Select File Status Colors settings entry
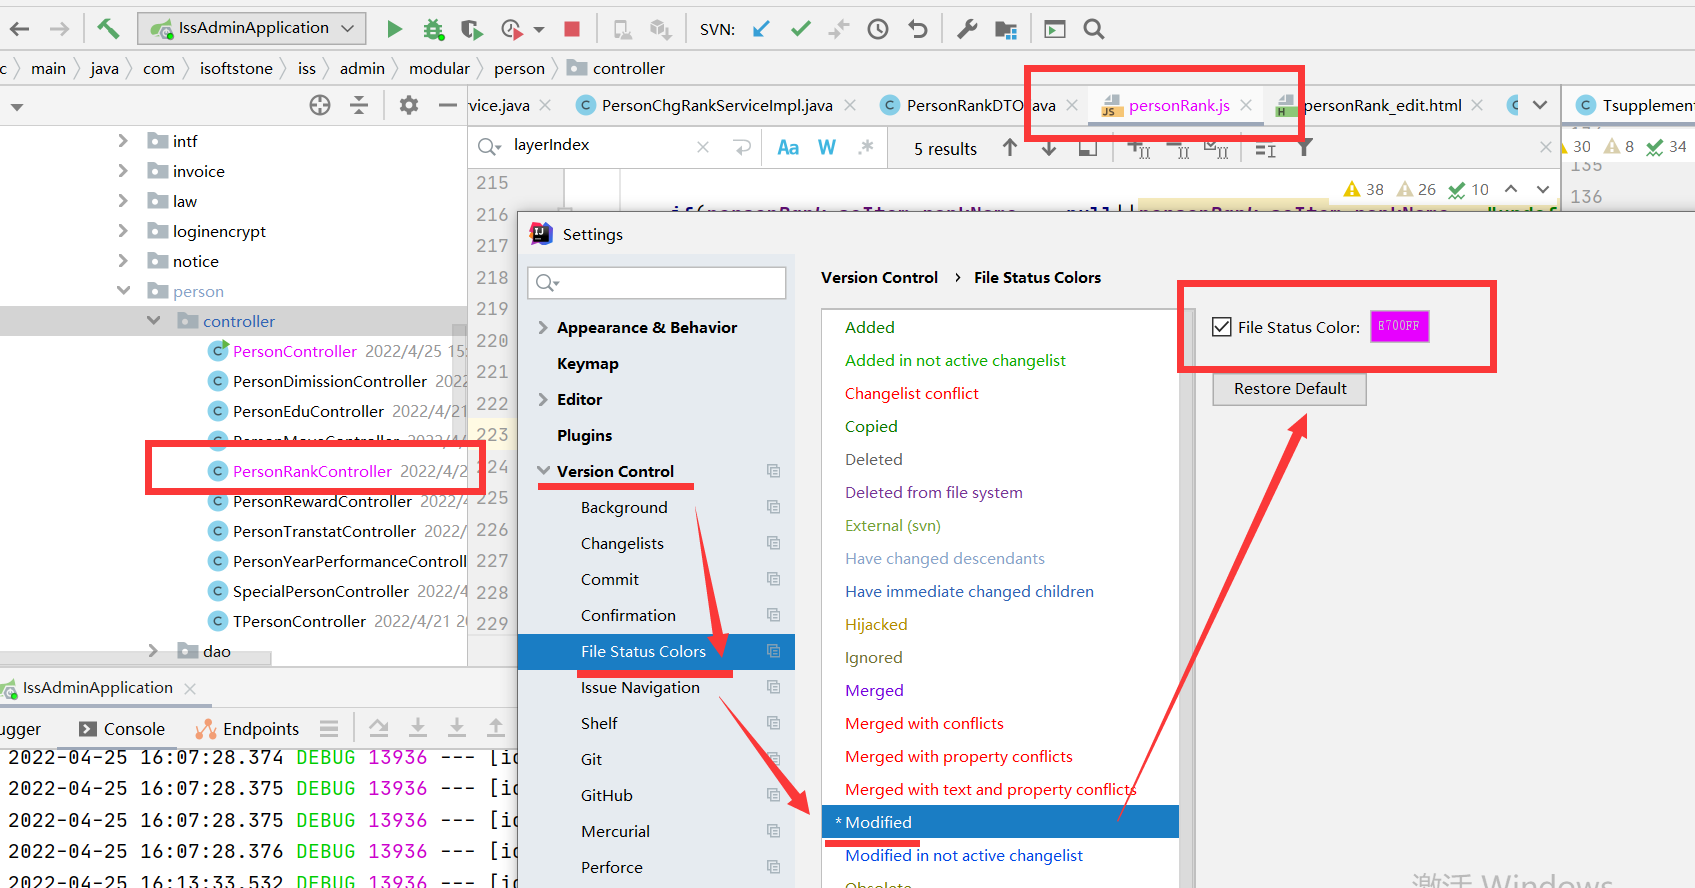The image size is (1695, 888). click(656, 651)
